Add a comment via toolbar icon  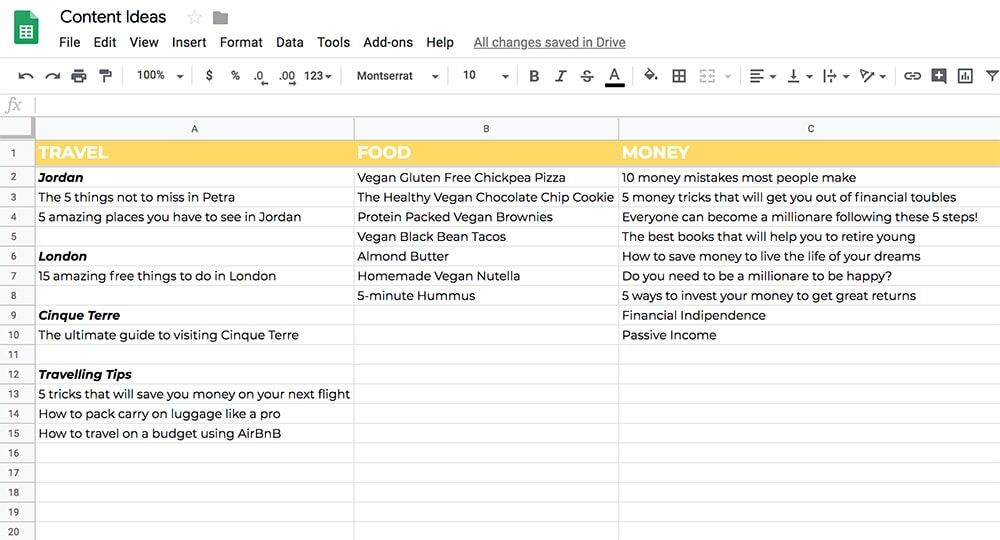(939, 76)
